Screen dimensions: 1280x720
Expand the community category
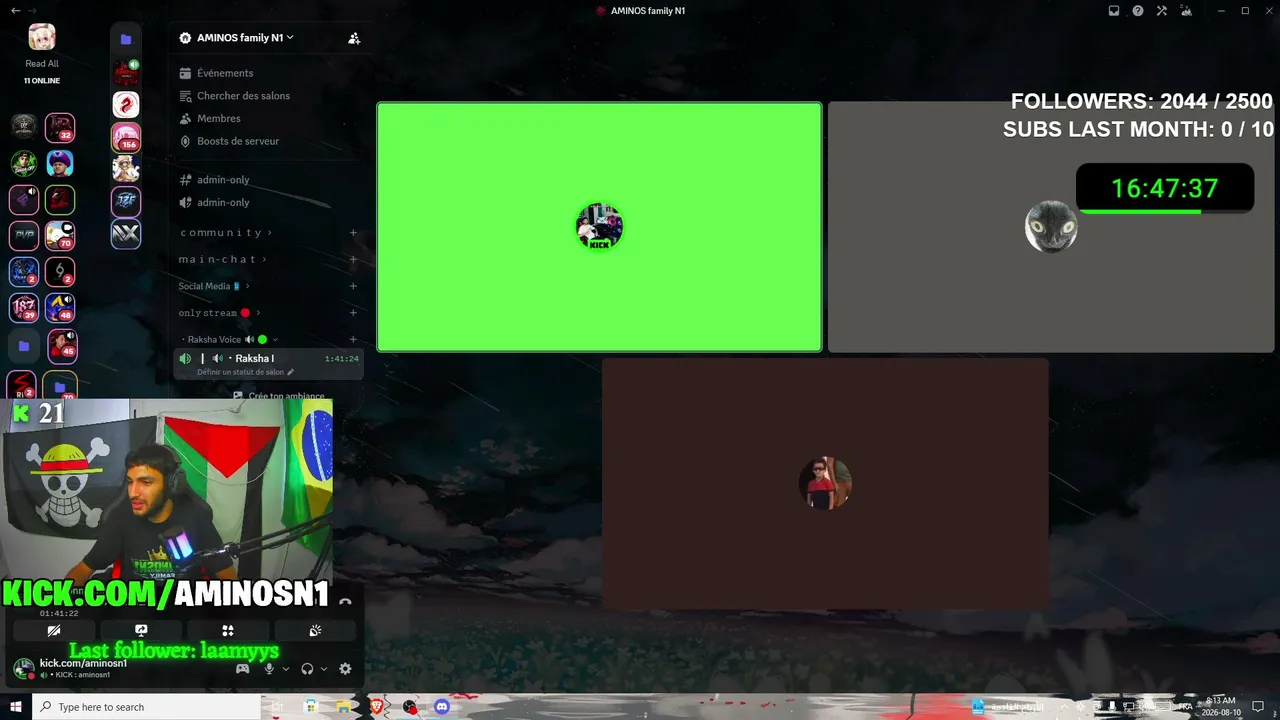225,233
